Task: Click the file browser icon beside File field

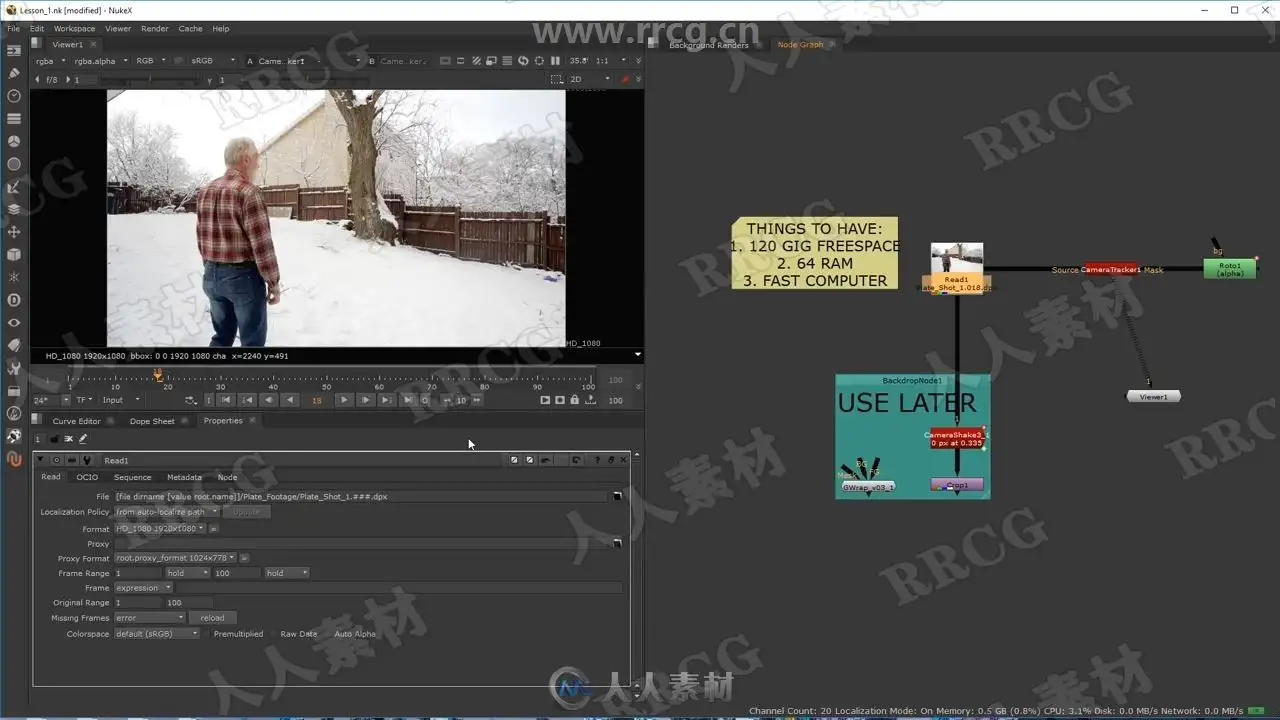Action: [x=617, y=496]
